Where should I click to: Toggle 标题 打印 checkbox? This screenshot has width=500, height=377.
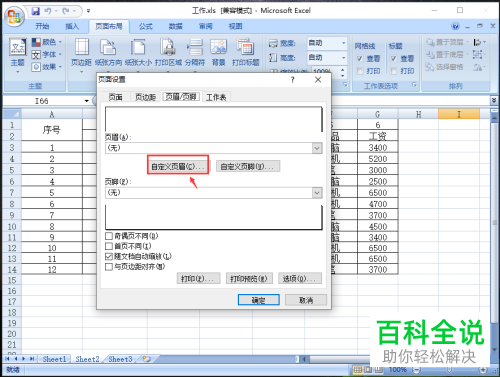point(394,71)
